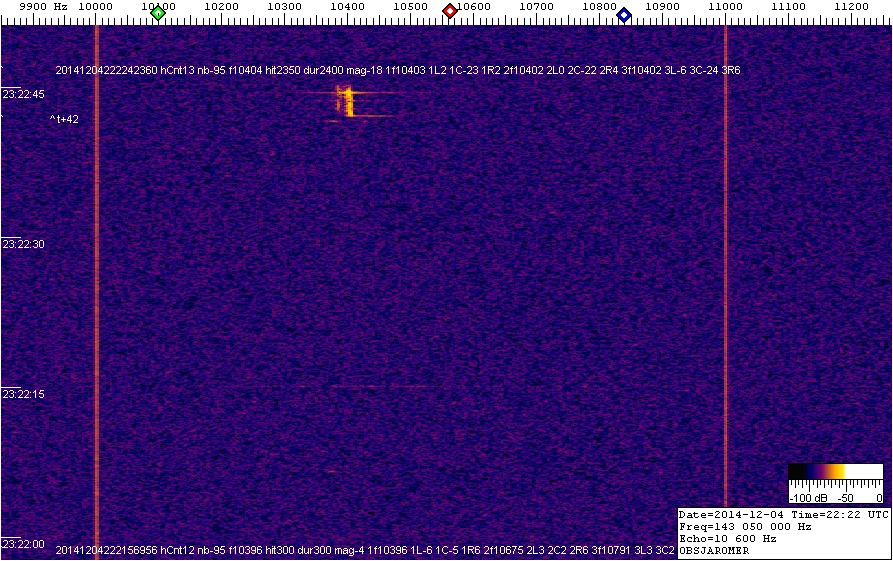This screenshot has height=561, width=893.
Task: Click the 23:22:00 time label
Action: [x=24, y=544]
